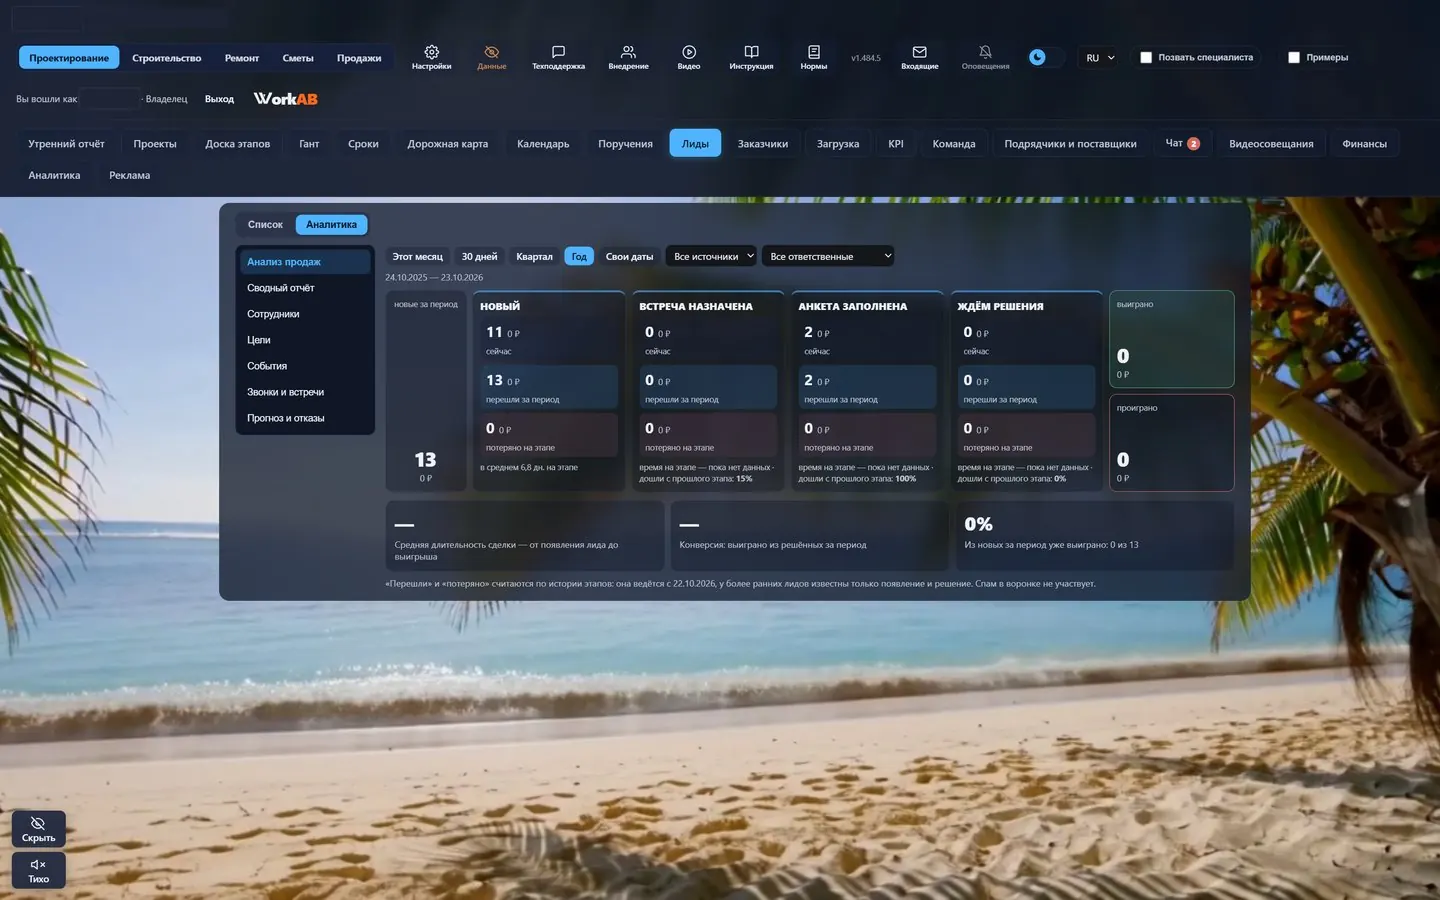Image resolution: width=1440 pixels, height=900 pixels.
Task: Expand the Все источники dropdown
Action: (711, 256)
